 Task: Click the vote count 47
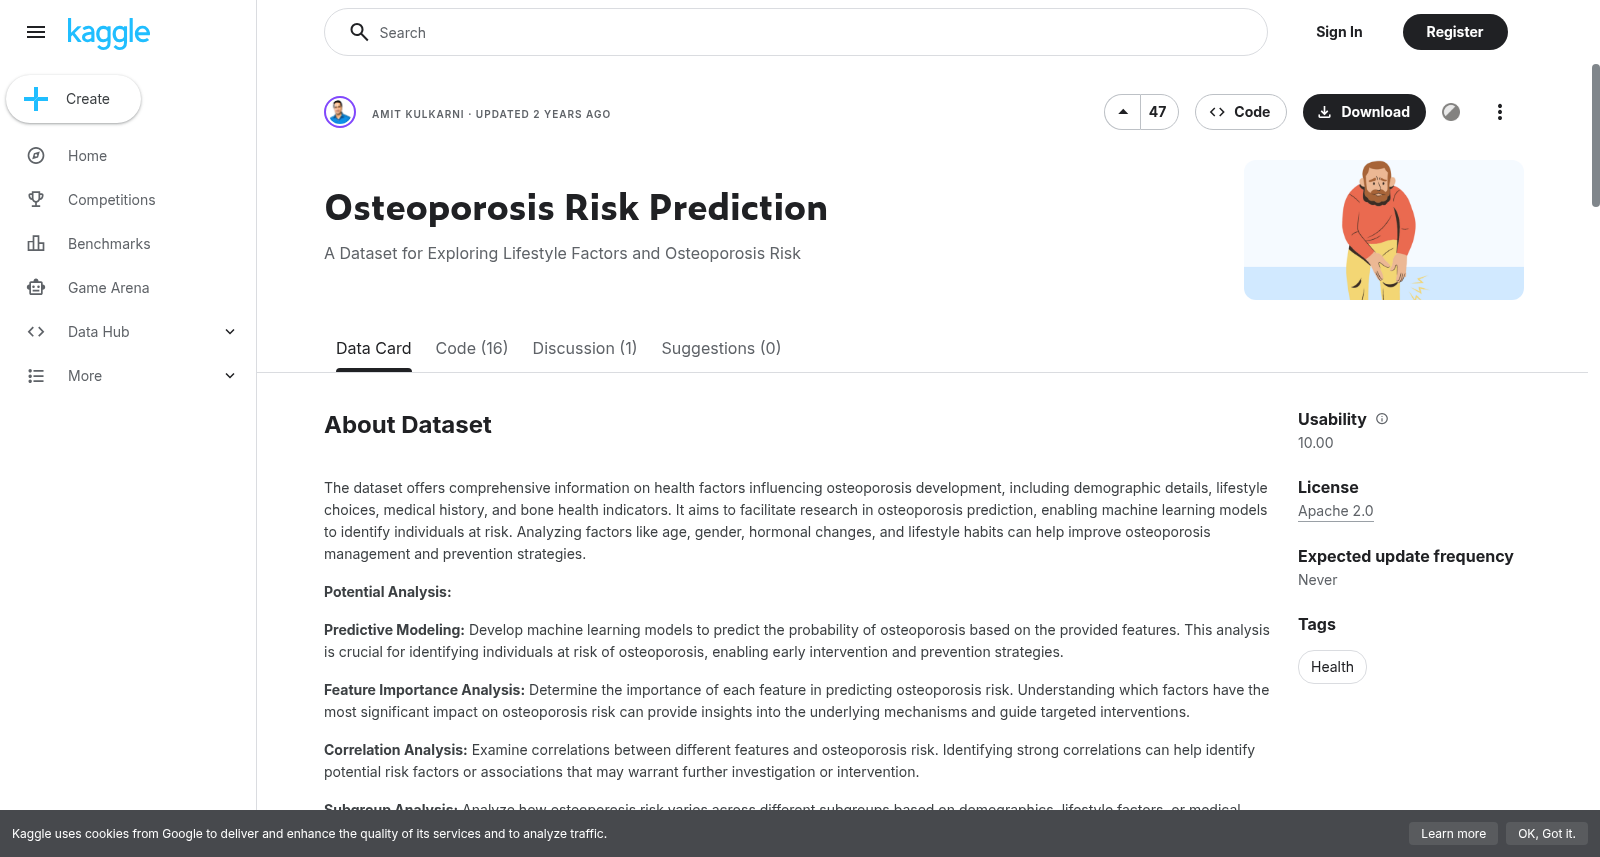1158,112
